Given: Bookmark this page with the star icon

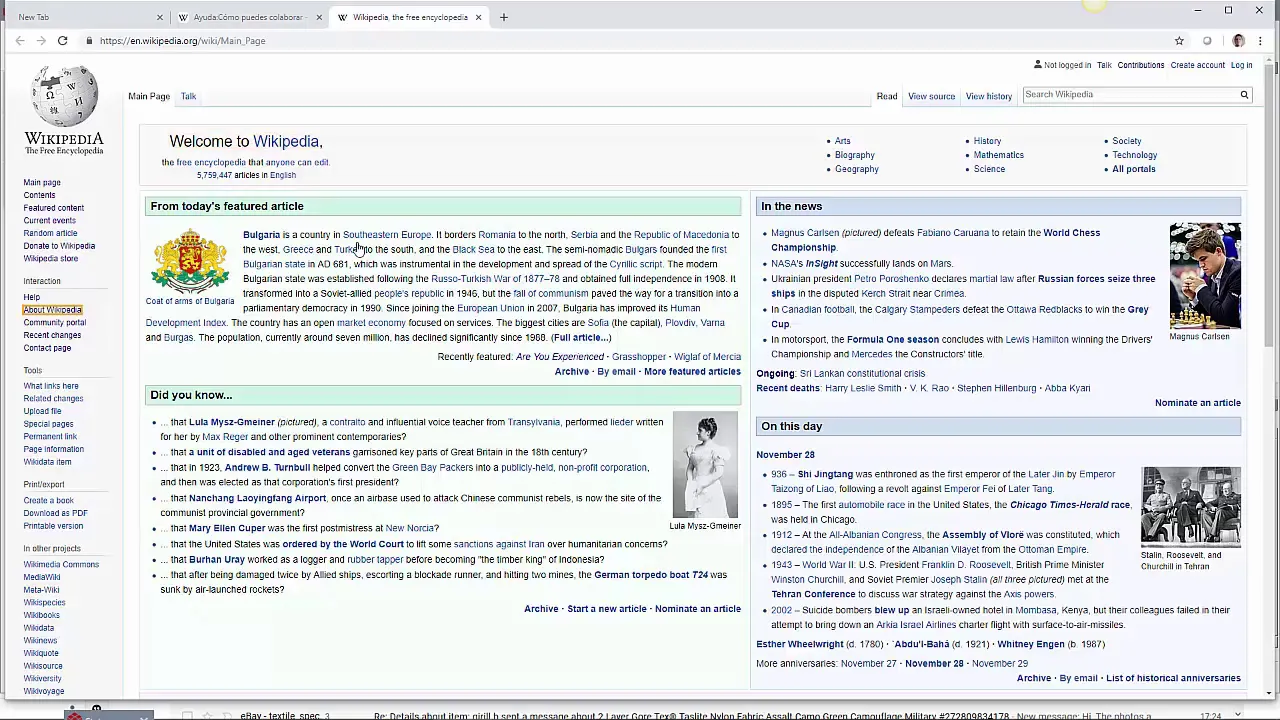Looking at the screenshot, I should point(1179,41).
